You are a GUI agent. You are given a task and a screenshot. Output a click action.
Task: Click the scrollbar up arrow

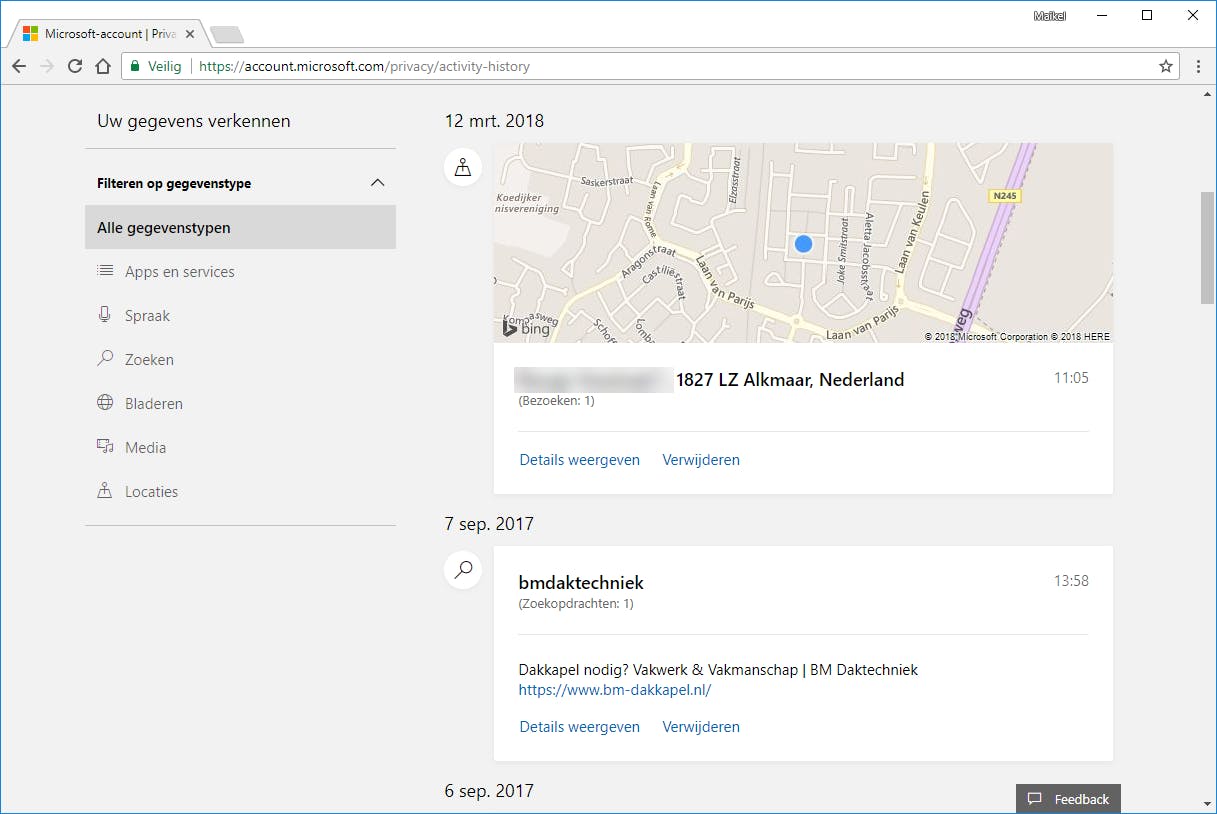1207,94
